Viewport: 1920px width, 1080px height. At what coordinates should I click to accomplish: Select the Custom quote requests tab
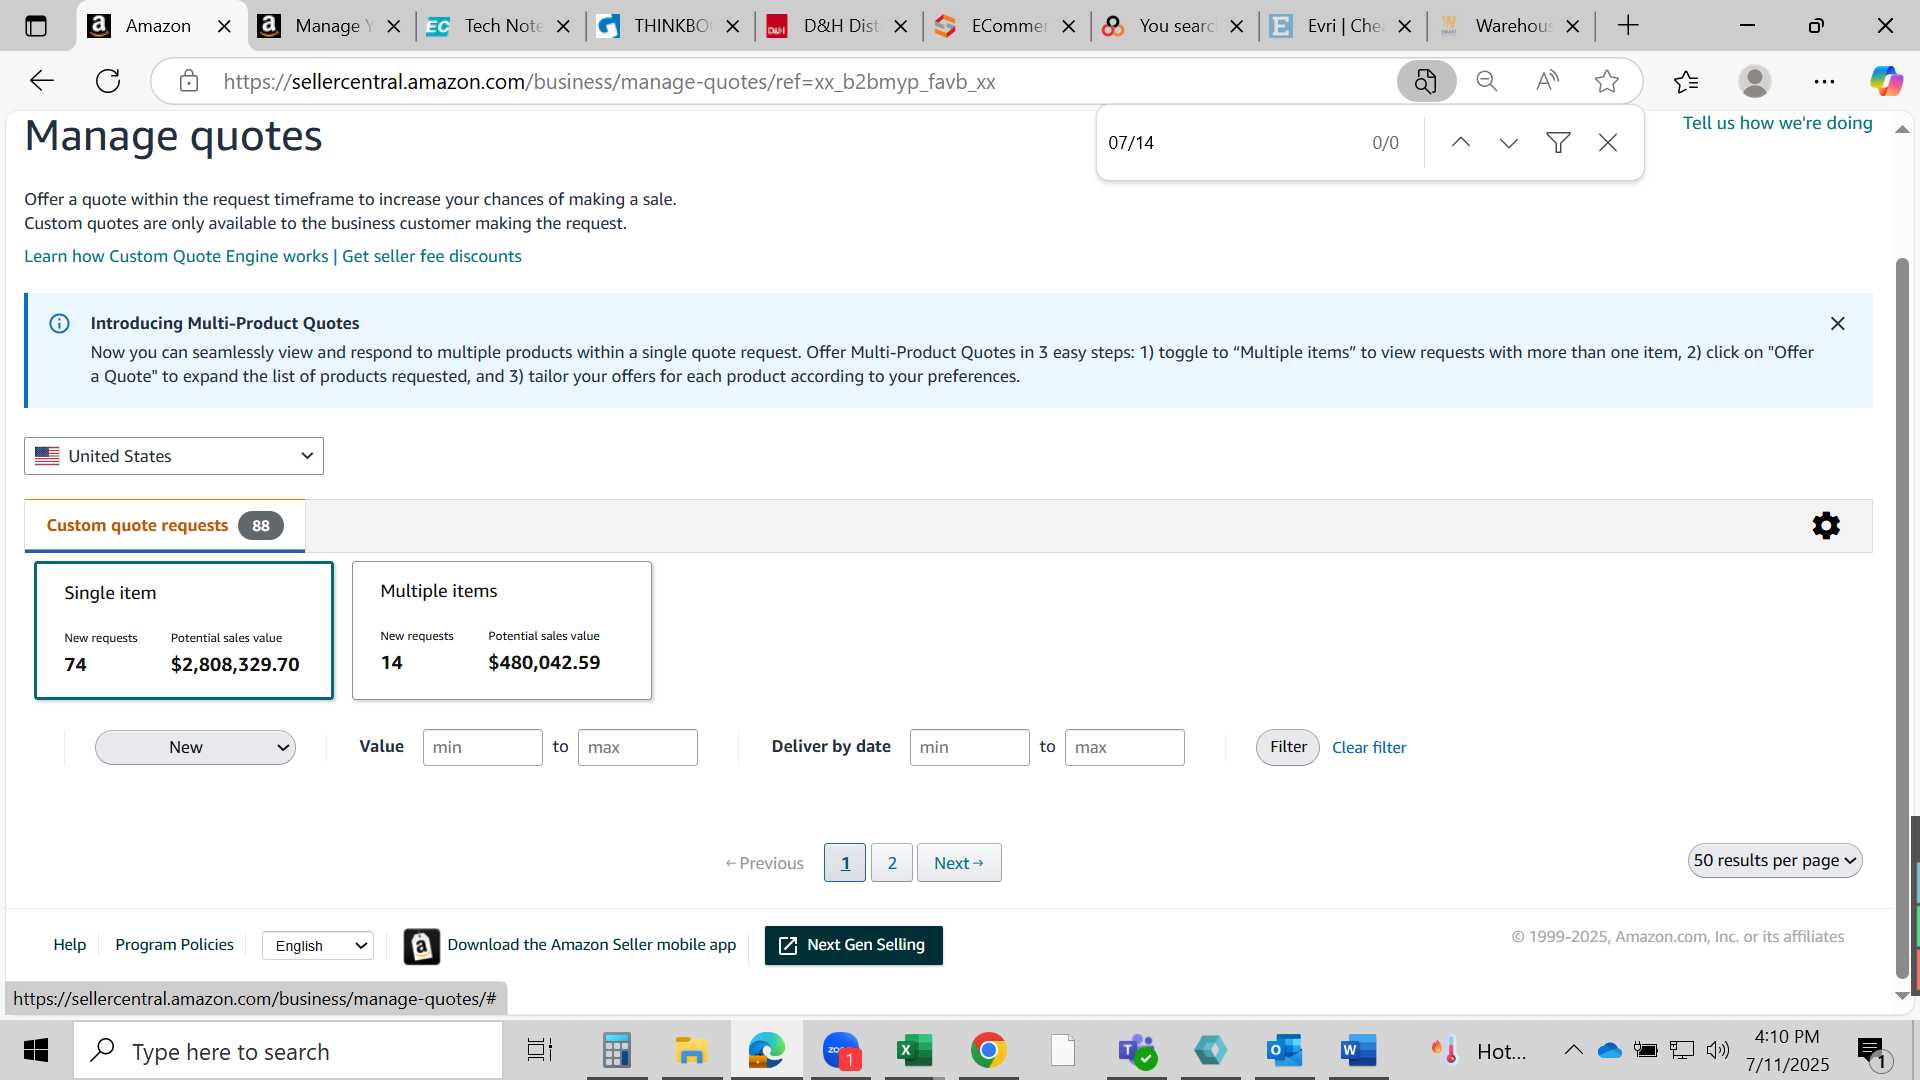click(x=165, y=526)
